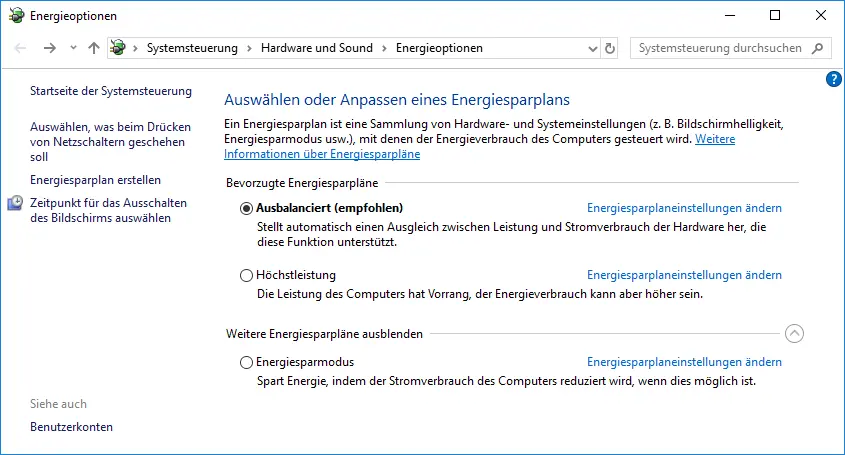
Task: Open the recent locations dropdown
Action: pos(73,48)
